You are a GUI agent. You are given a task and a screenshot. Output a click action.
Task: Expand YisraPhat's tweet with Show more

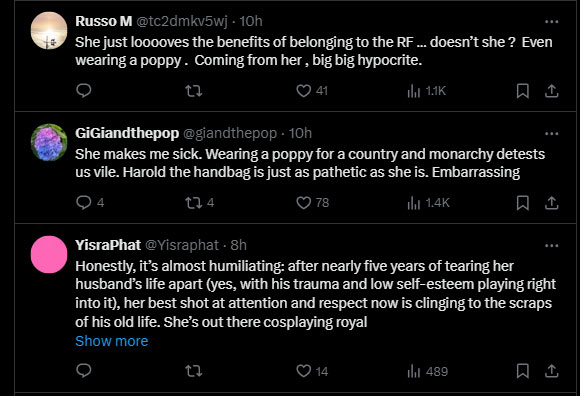(112, 341)
